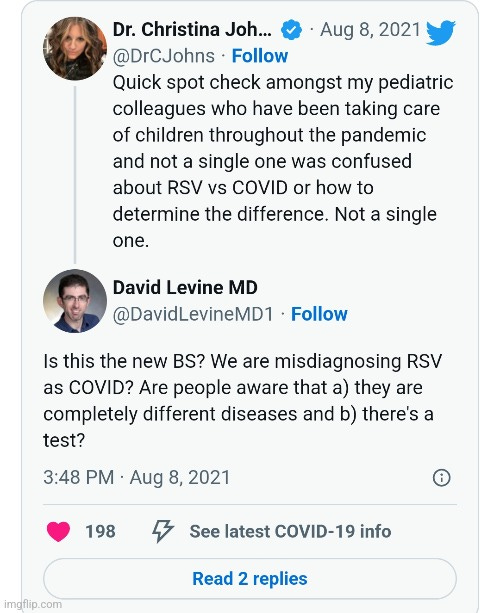Viewport: 500px width, 613px height.
Task: Open the tweet info circle icon
Action: click(x=442, y=478)
